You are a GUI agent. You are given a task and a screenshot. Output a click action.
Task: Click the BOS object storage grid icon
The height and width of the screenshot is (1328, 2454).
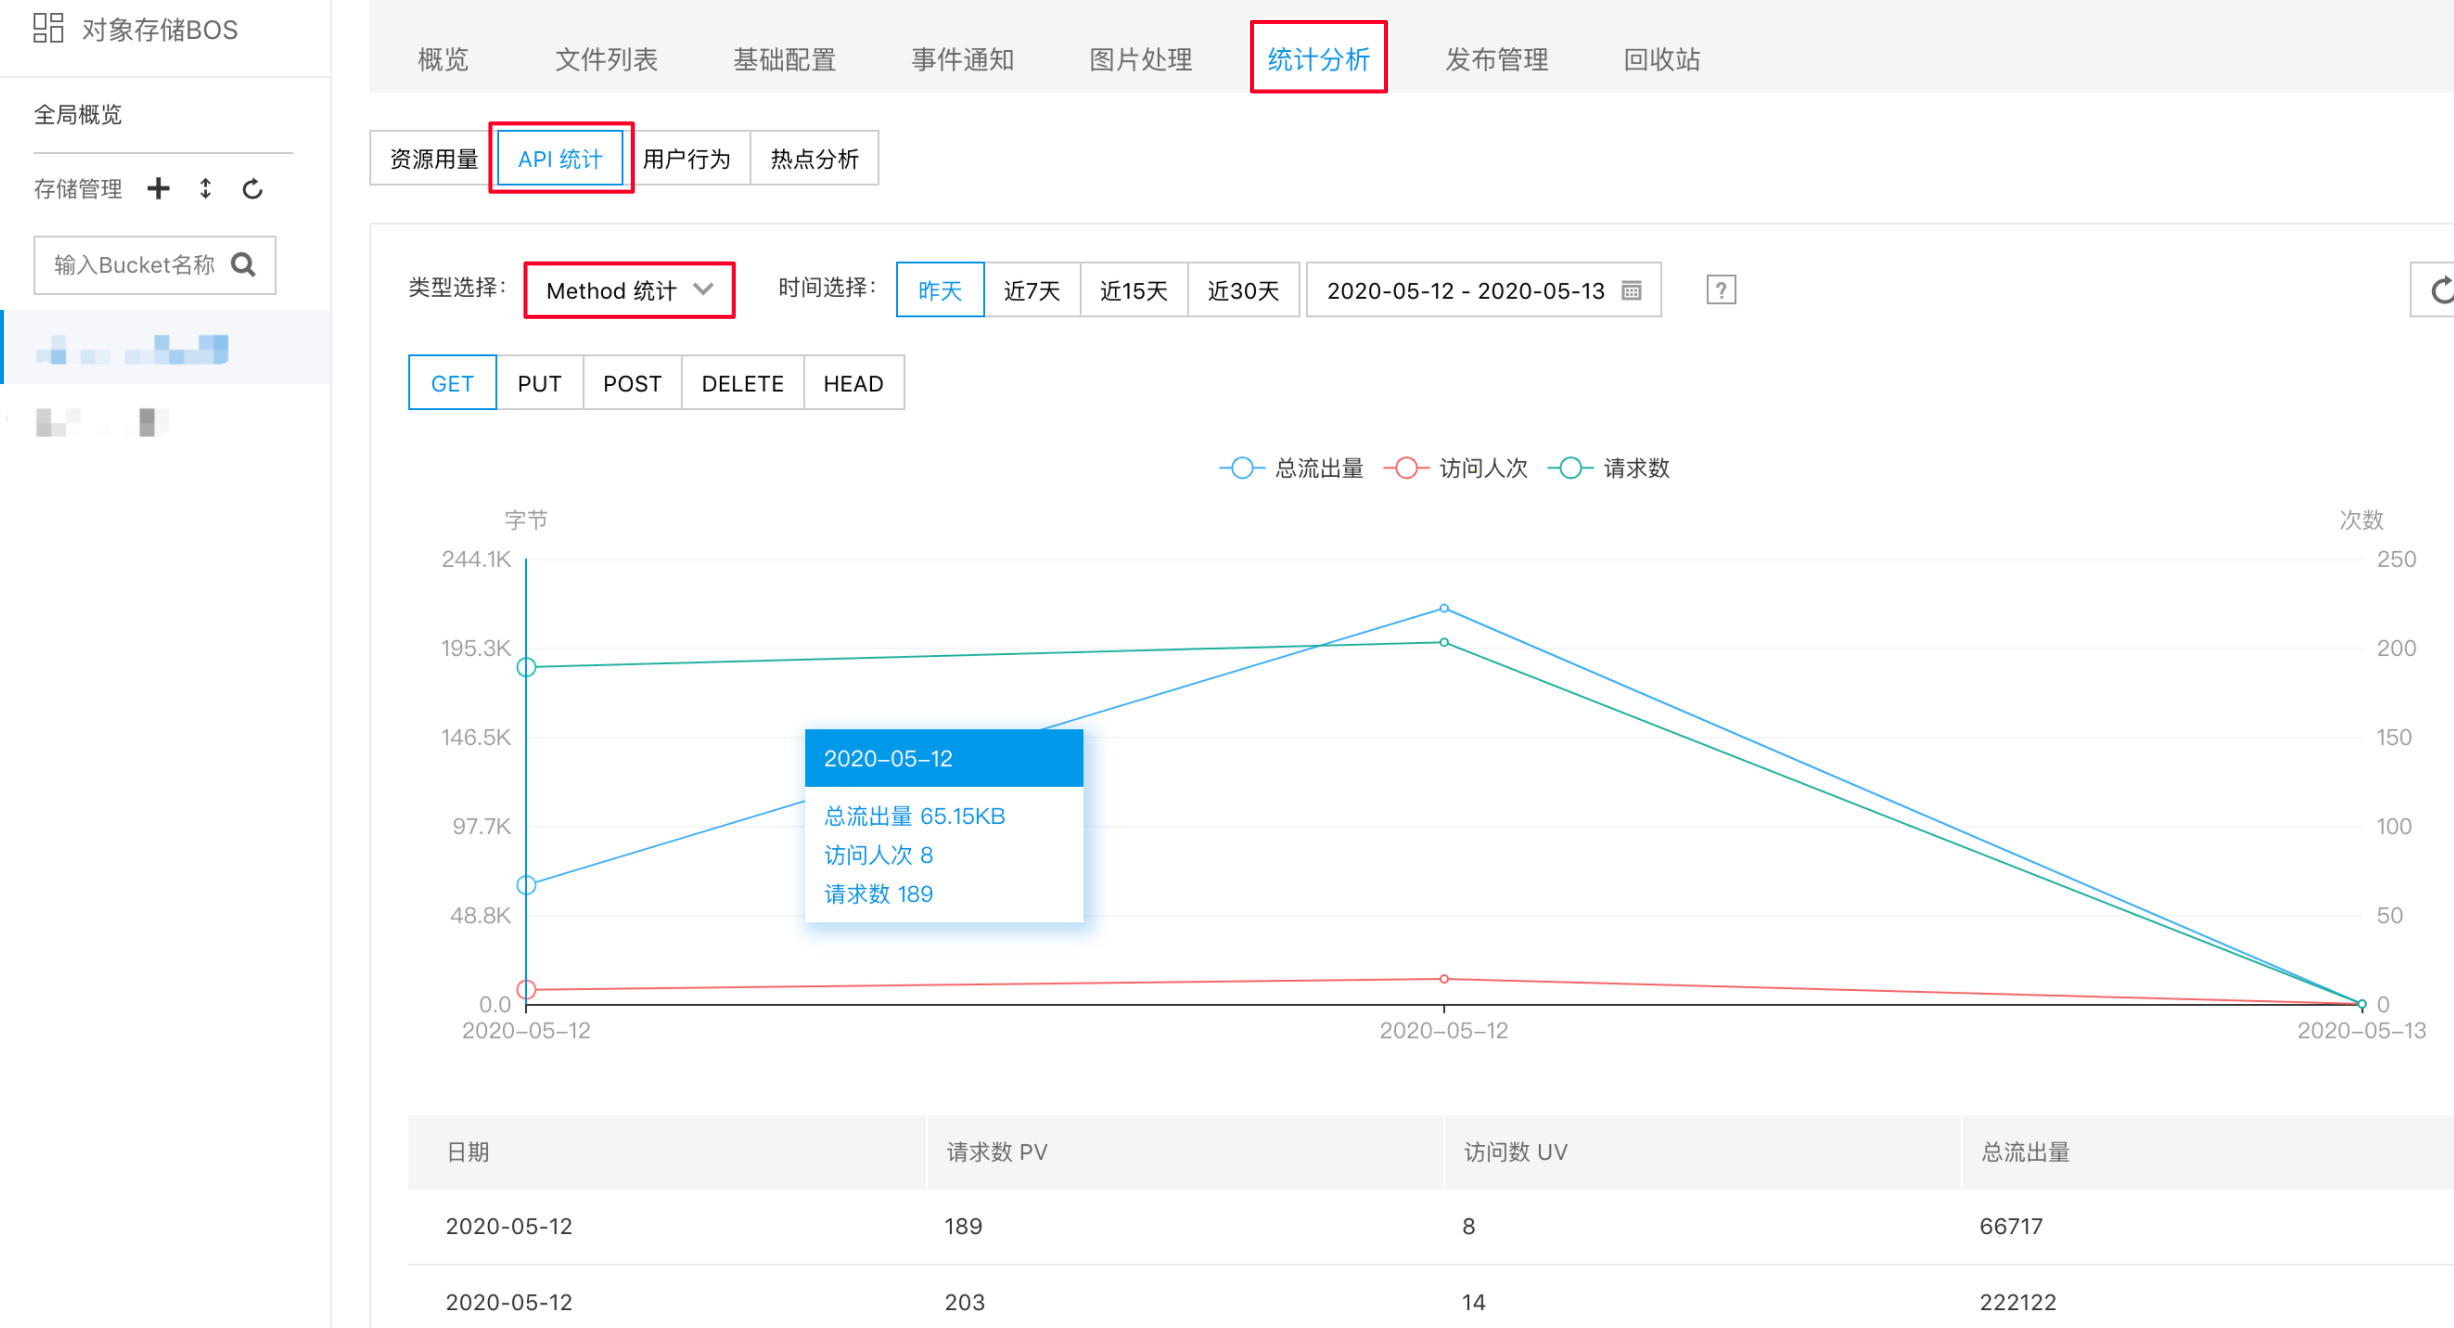tap(48, 28)
